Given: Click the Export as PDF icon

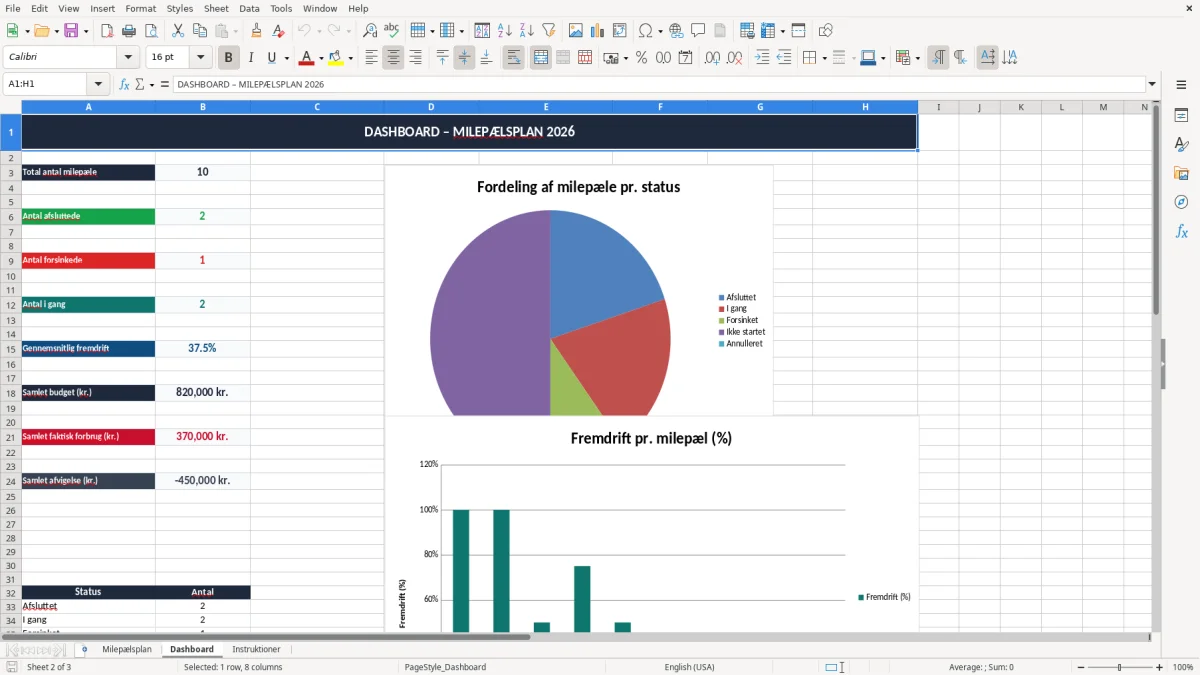Looking at the screenshot, I should pyautogui.click(x=107, y=31).
